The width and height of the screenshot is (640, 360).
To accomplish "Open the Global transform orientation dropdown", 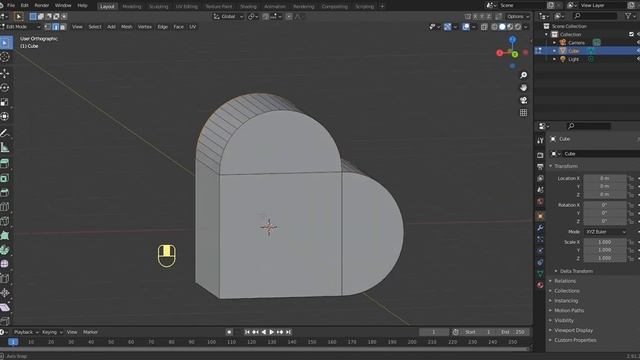I will click(x=229, y=17).
